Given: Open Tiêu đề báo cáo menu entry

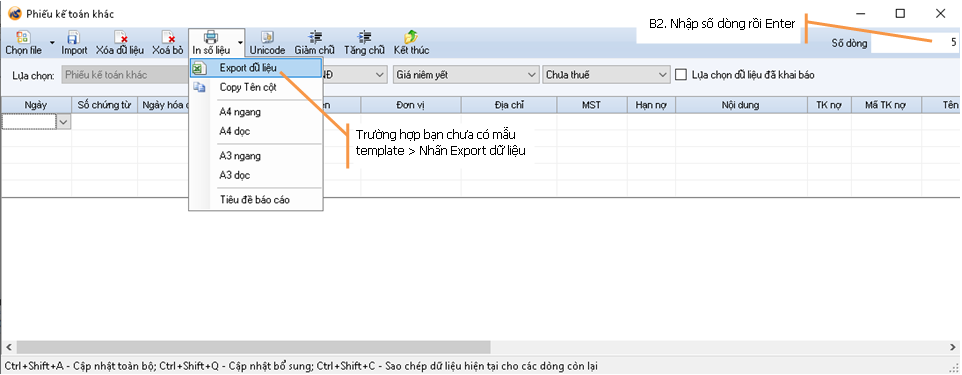Looking at the screenshot, I should coord(256,199).
